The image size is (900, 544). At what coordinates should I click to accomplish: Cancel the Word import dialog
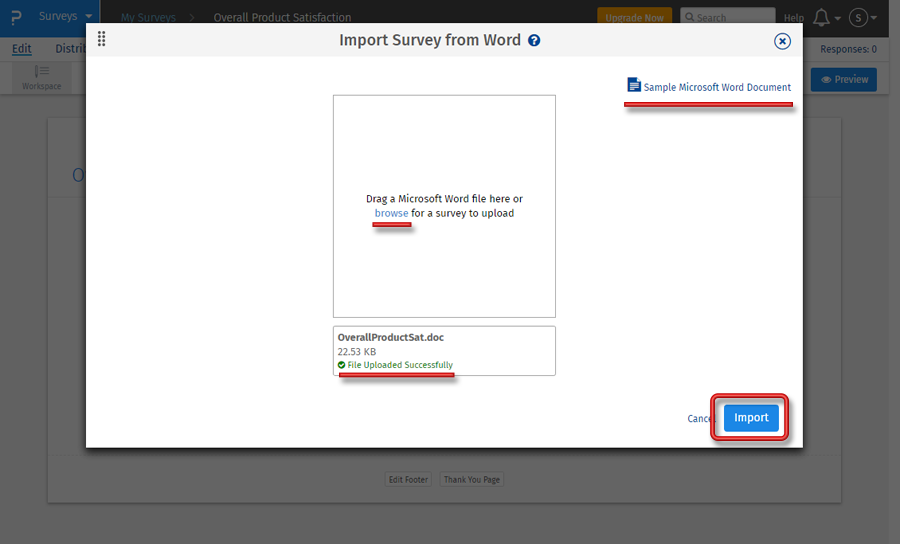pyautogui.click(x=699, y=418)
